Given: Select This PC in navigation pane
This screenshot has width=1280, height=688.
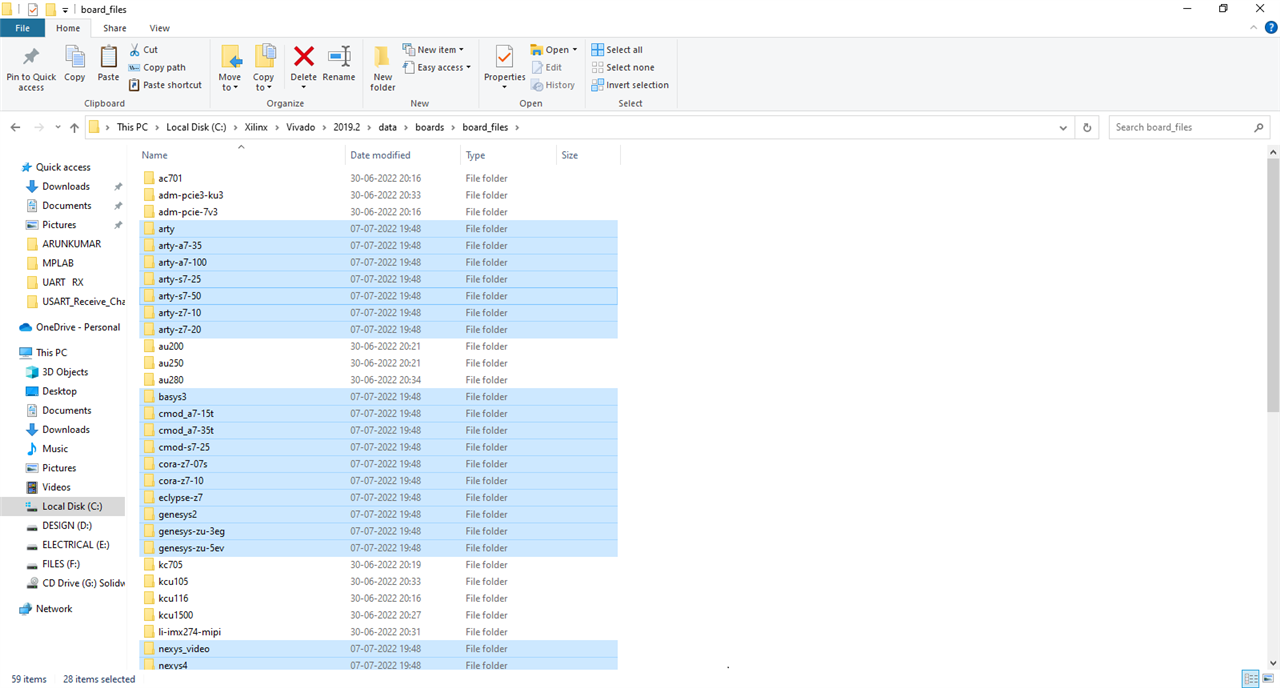Looking at the screenshot, I should point(51,352).
